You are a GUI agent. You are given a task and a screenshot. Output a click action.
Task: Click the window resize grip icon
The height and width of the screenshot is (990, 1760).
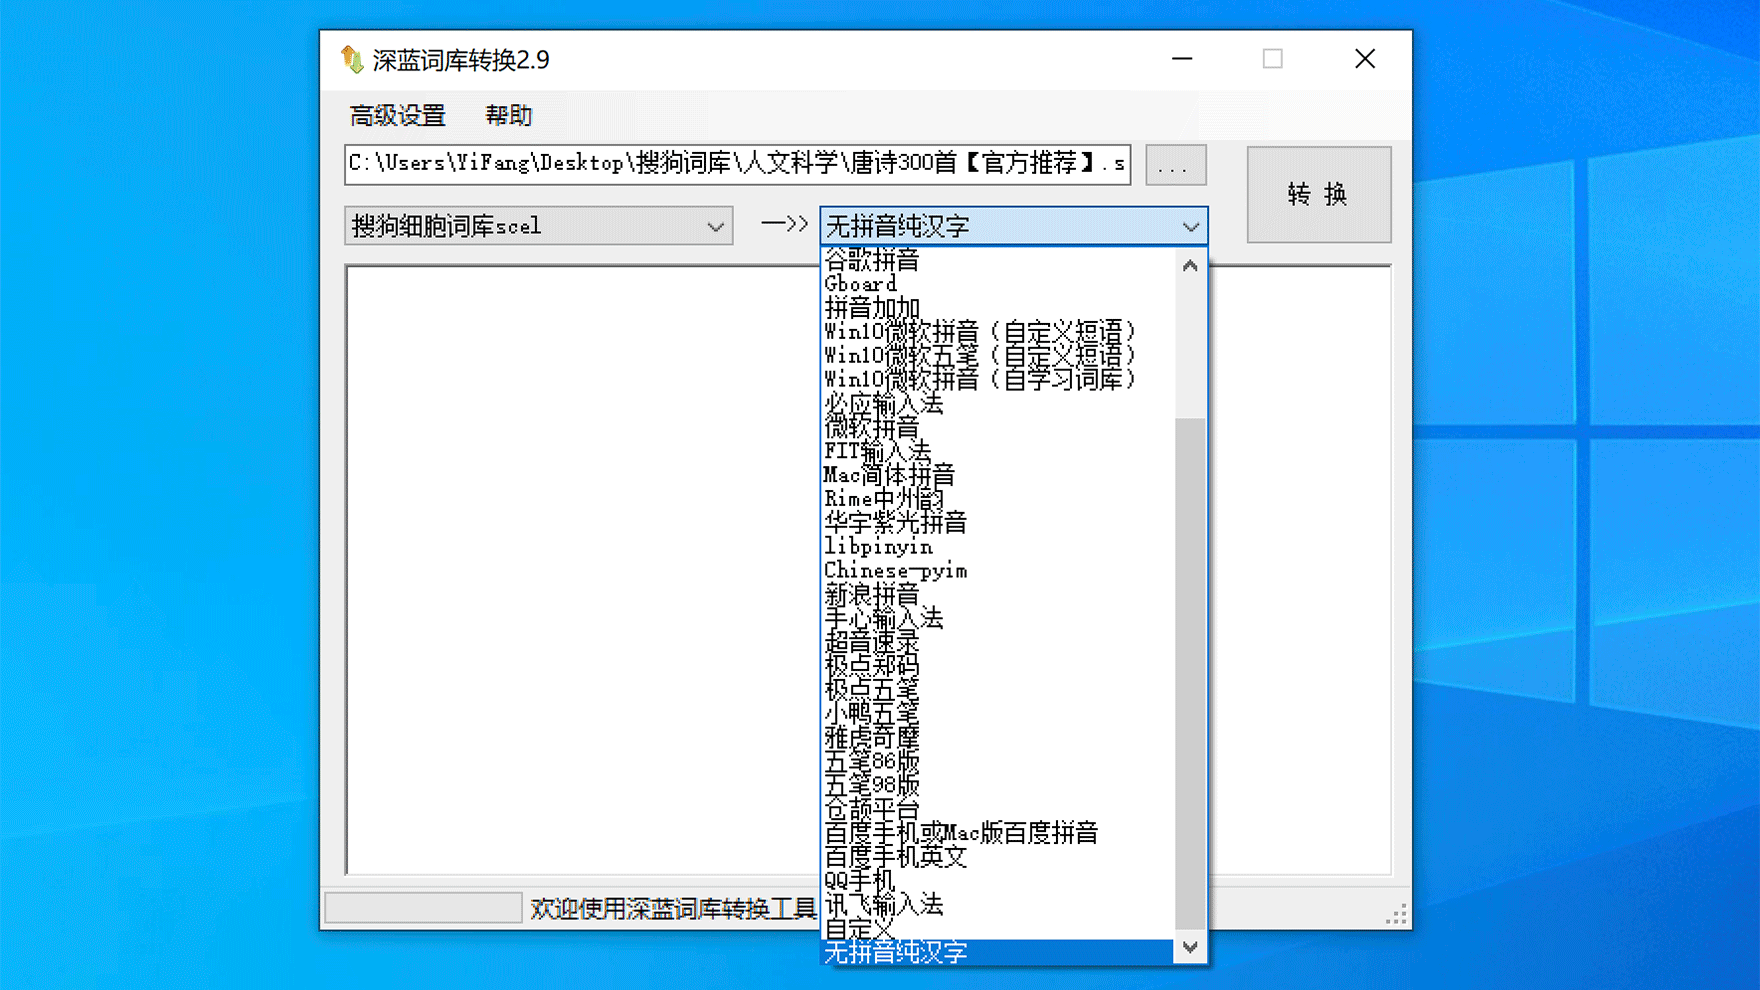pyautogui.click(x=1396, y=914)
